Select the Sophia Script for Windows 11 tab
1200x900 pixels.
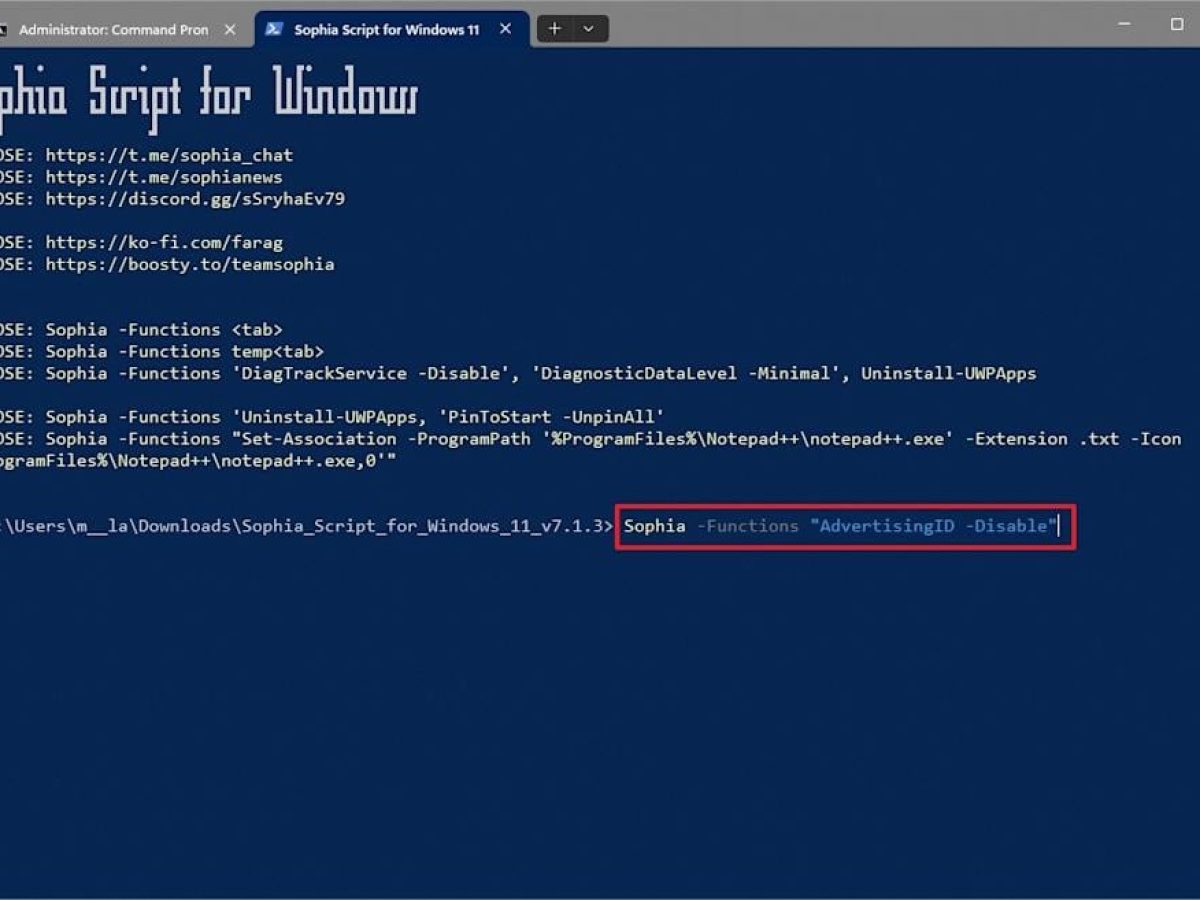click(x=385, y=30)
